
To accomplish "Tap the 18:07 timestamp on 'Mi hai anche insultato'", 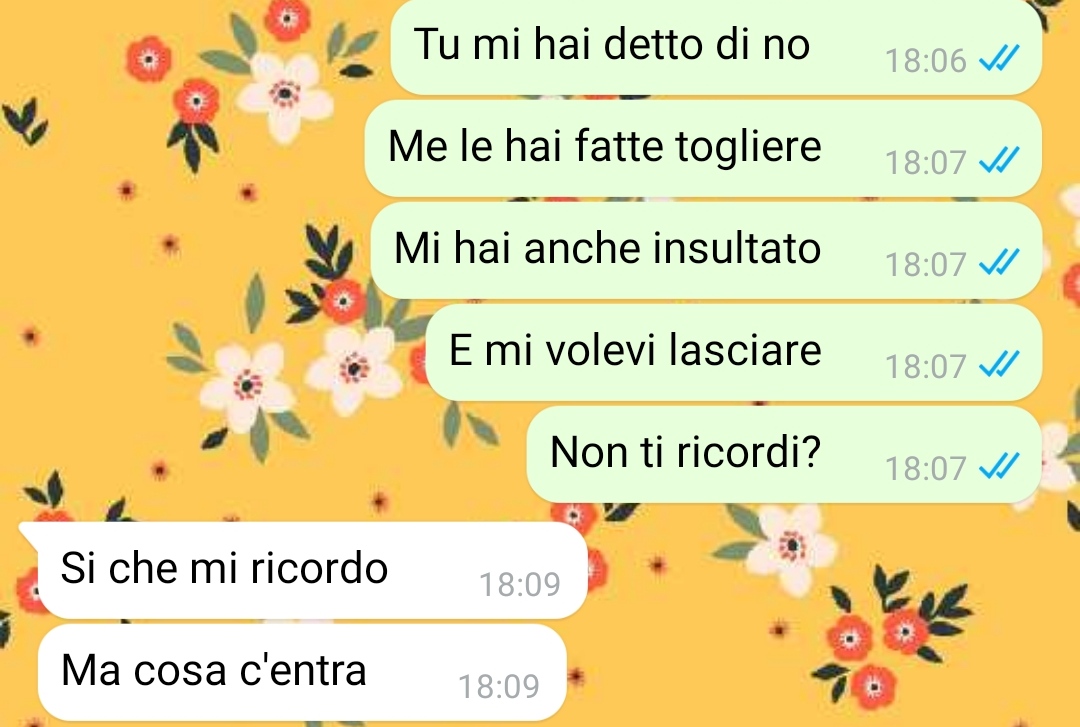I will 926,264.
